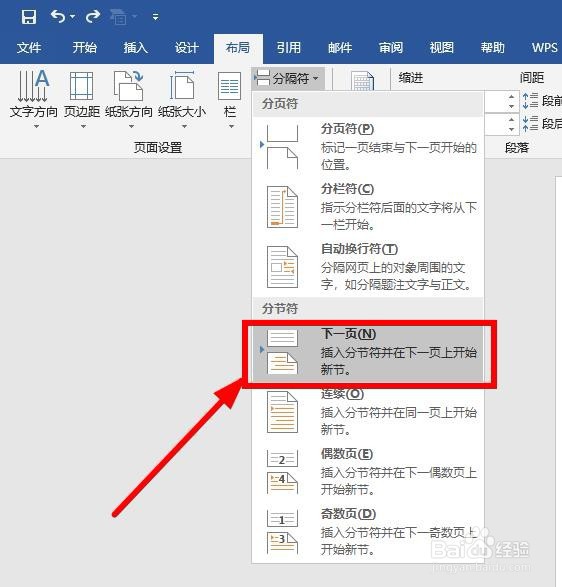
Task: Decrease upper indent spinner down arrow
Action: 511,106
